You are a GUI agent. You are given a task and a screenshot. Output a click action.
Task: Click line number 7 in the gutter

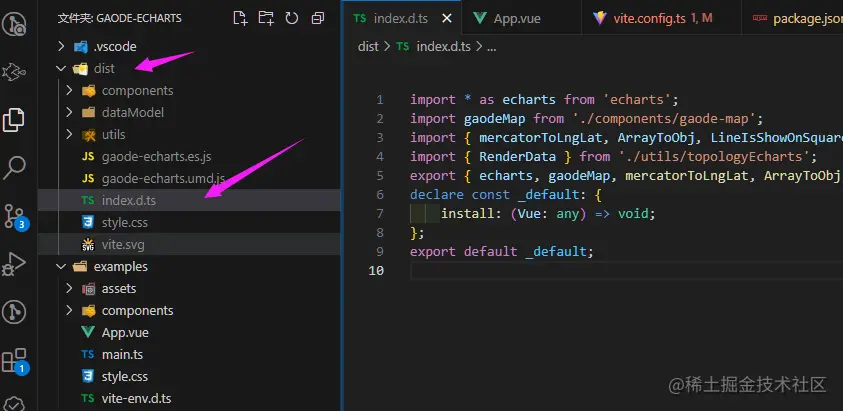point(380,214)
